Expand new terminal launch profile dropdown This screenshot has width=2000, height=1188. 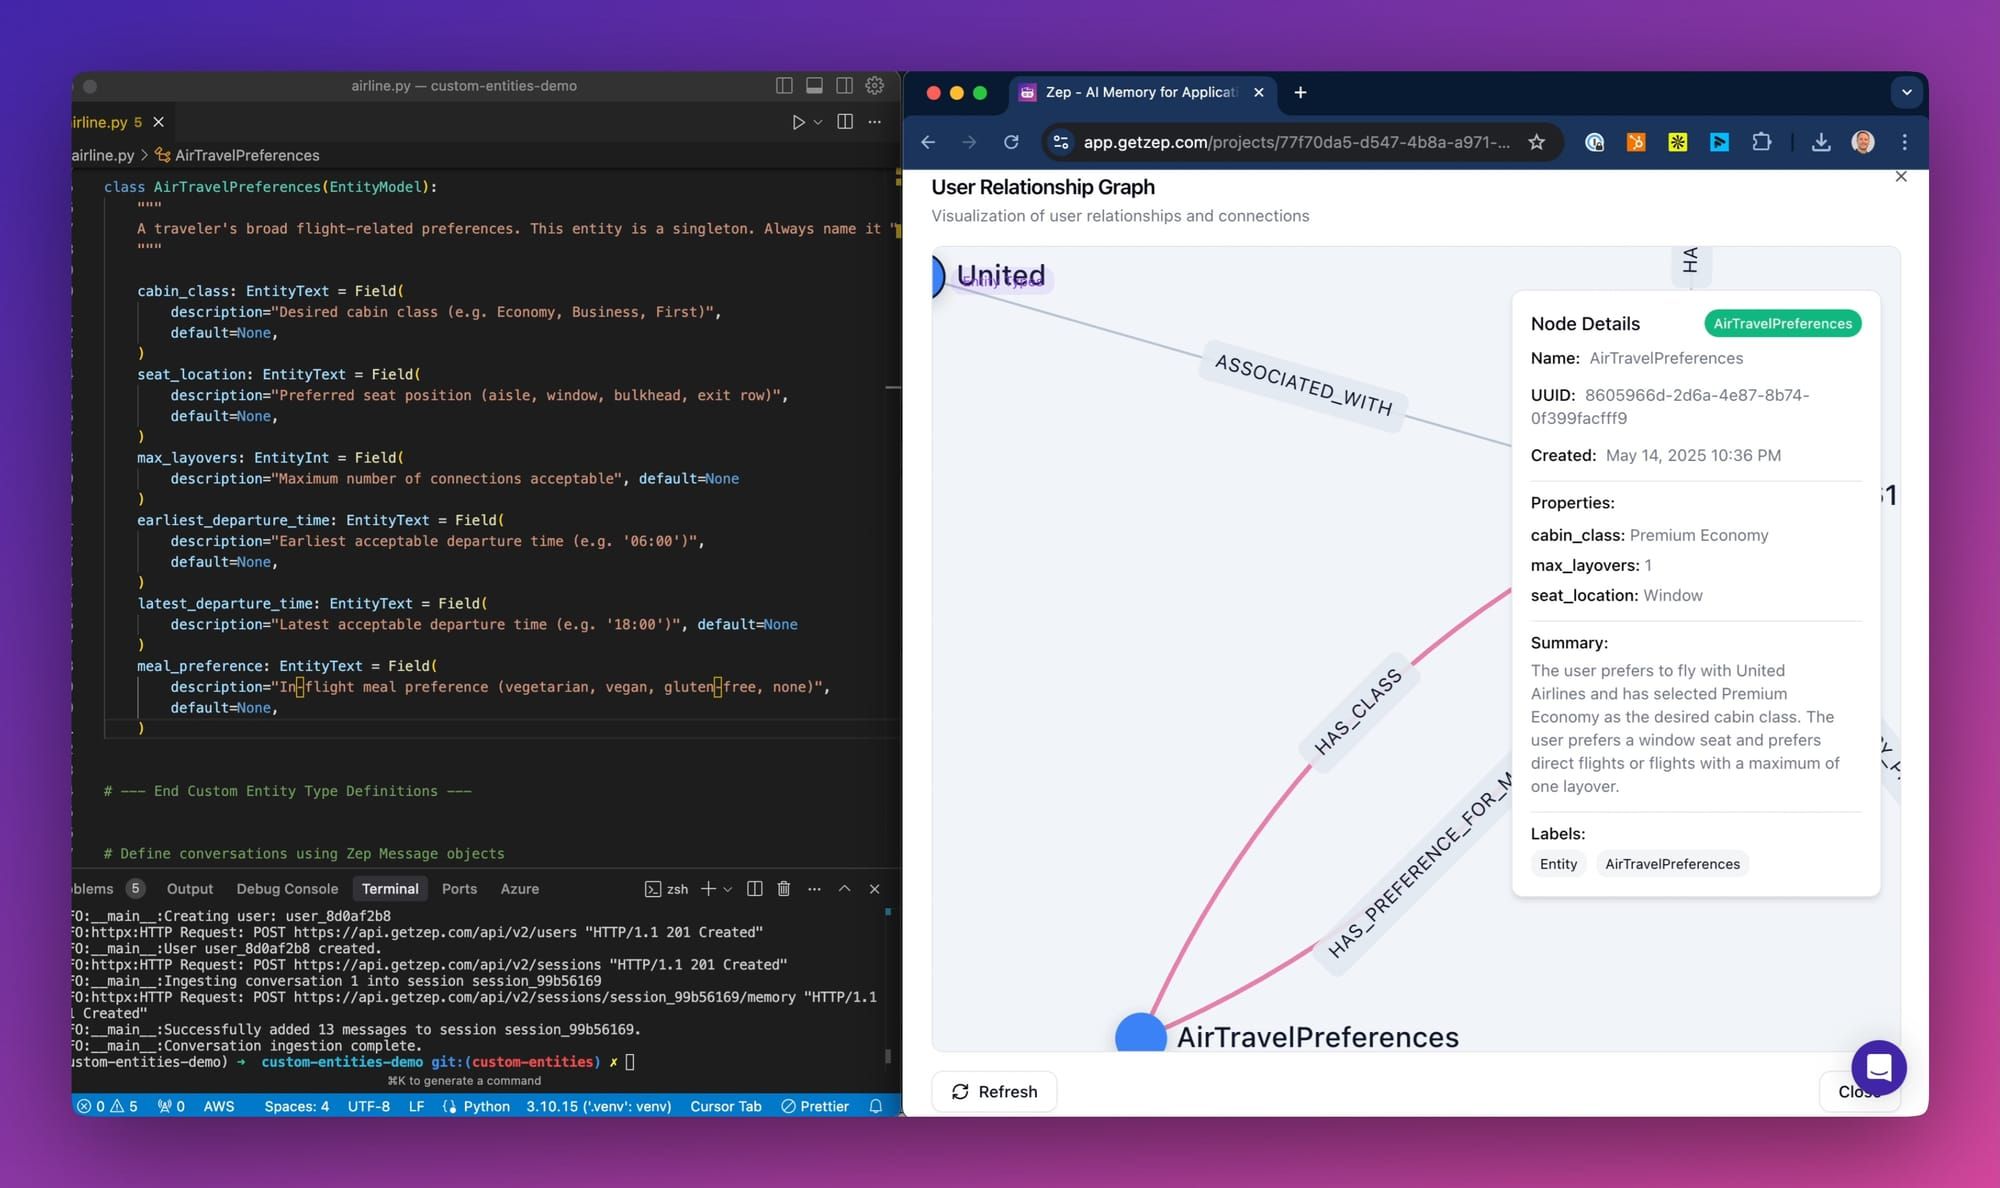click(x=728, y=889)
